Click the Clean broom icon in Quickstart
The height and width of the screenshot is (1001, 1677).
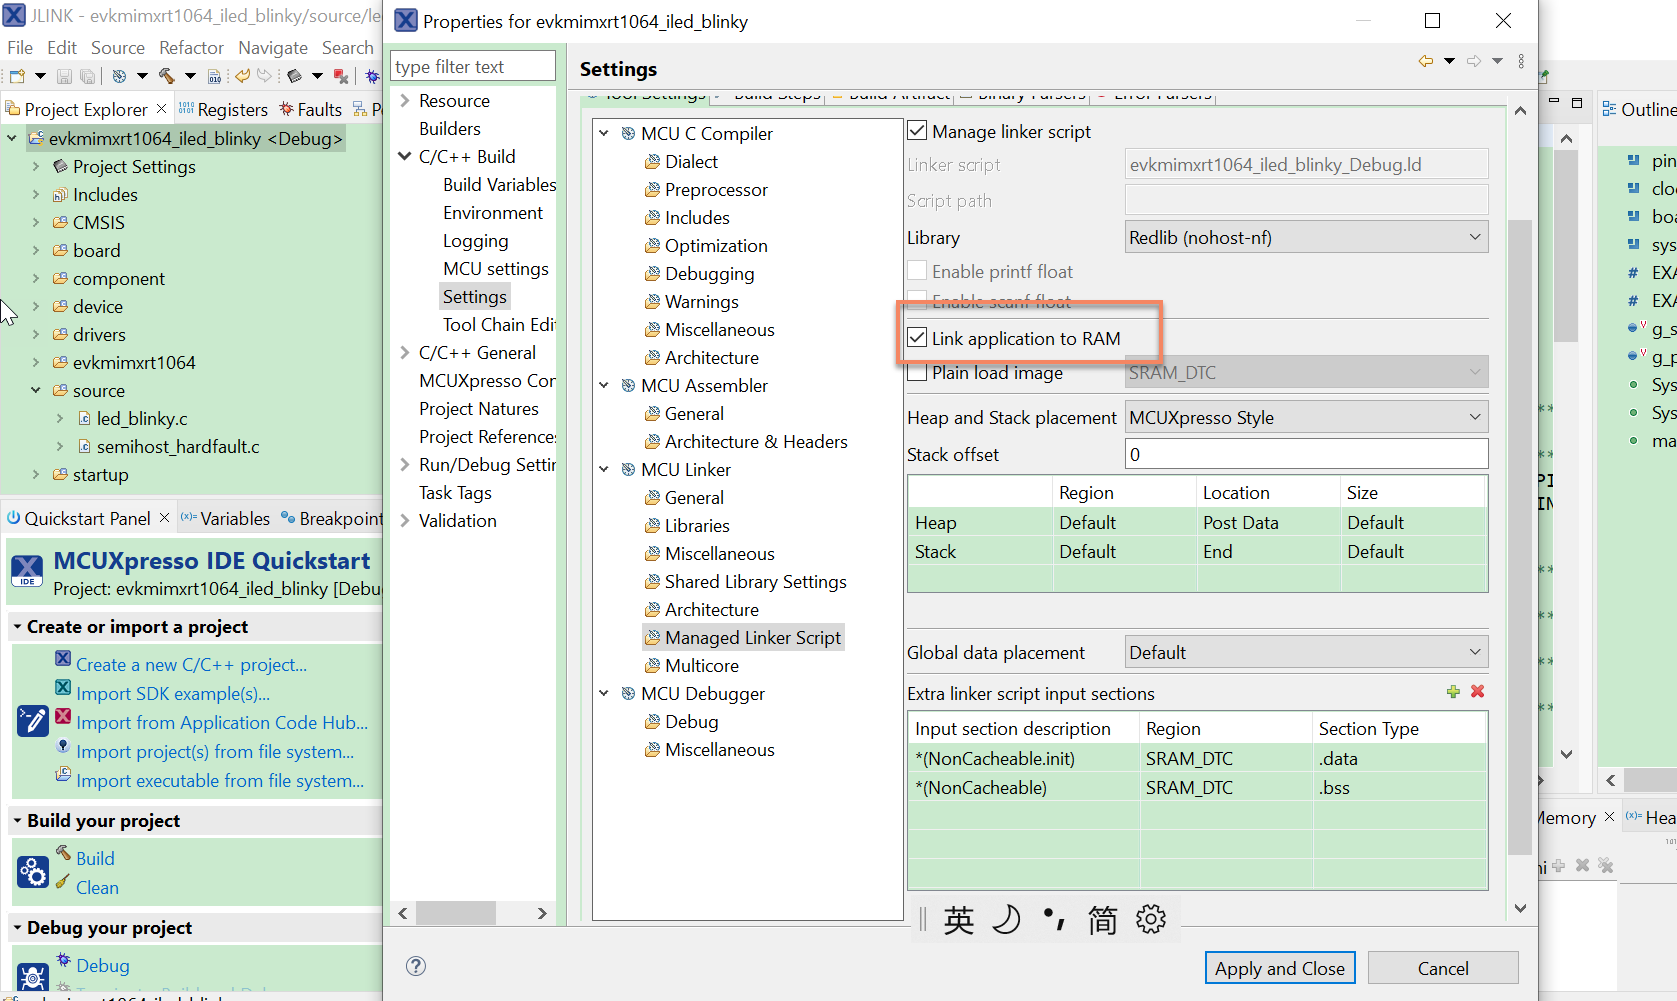(x=63, y=882)
